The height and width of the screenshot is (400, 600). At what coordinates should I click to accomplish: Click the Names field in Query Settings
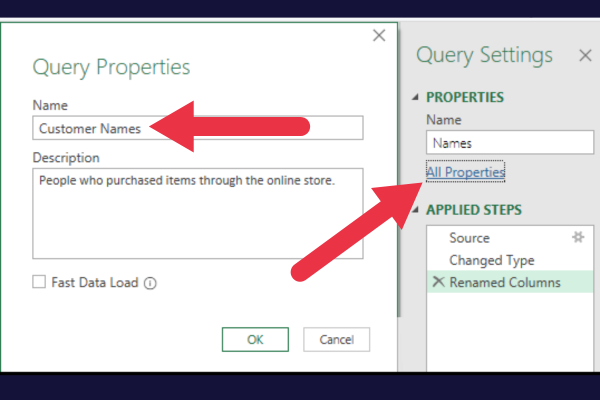(510, 142)
